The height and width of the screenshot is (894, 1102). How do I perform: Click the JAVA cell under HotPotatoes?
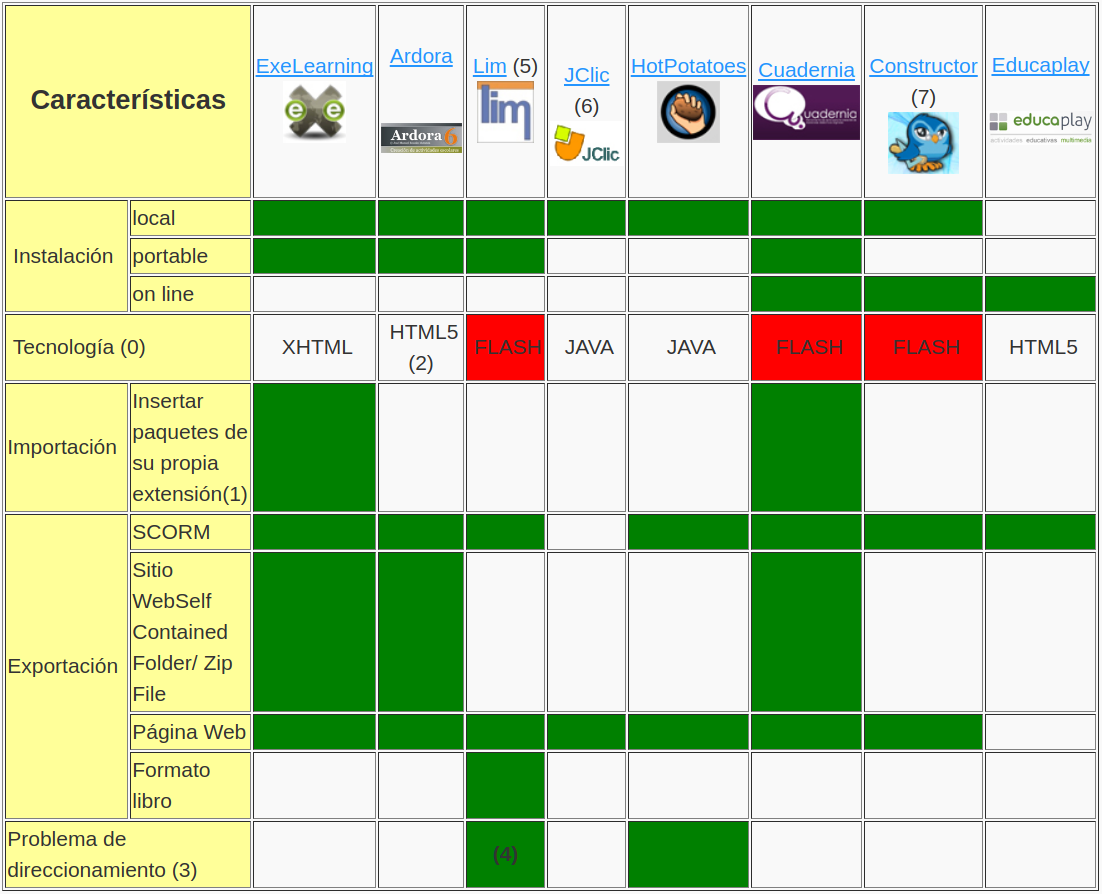tap(688, 347)
